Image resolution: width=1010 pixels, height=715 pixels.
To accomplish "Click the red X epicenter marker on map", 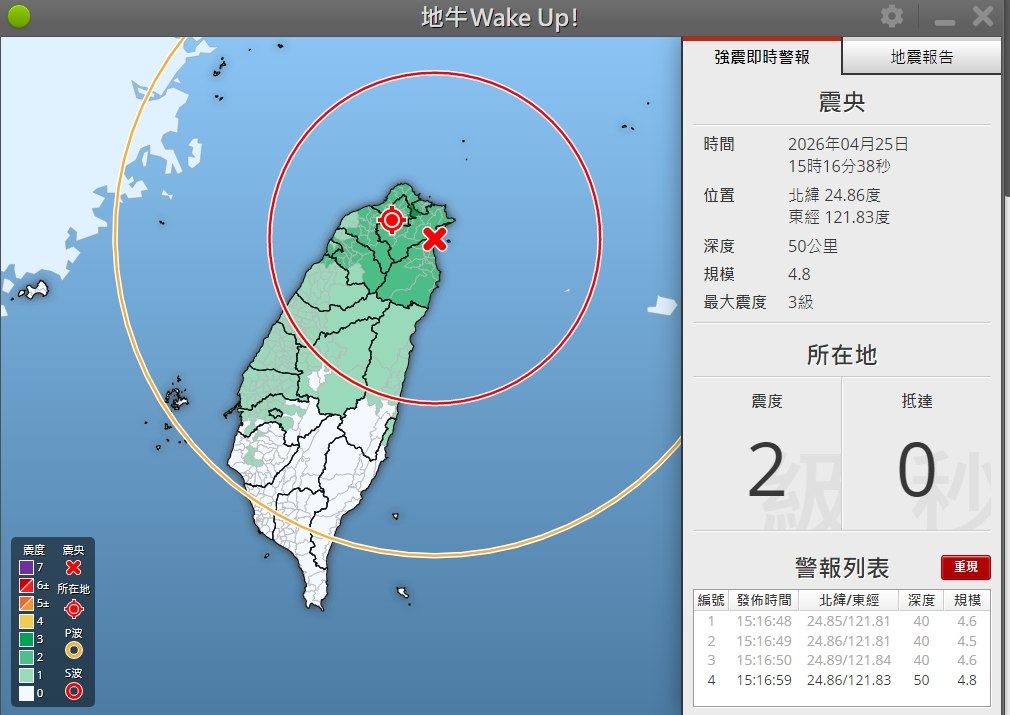I will 435,238.
